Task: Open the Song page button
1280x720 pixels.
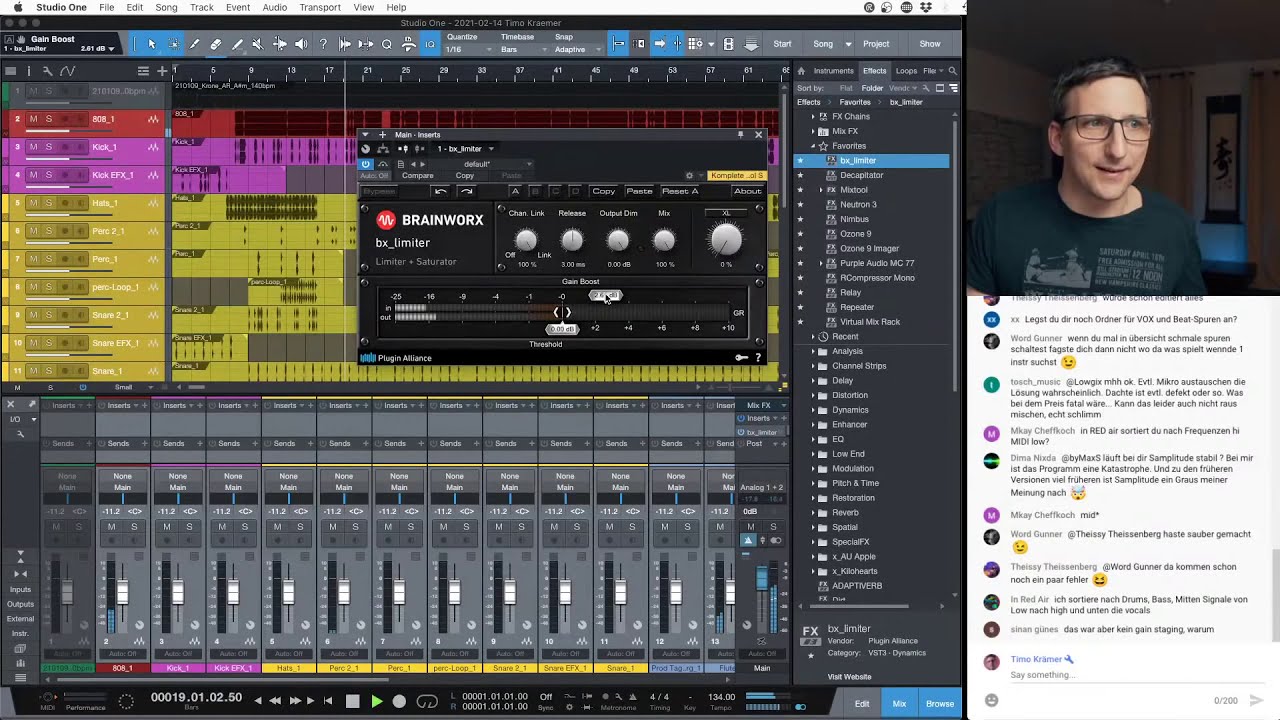Action: tap(823, 44)
